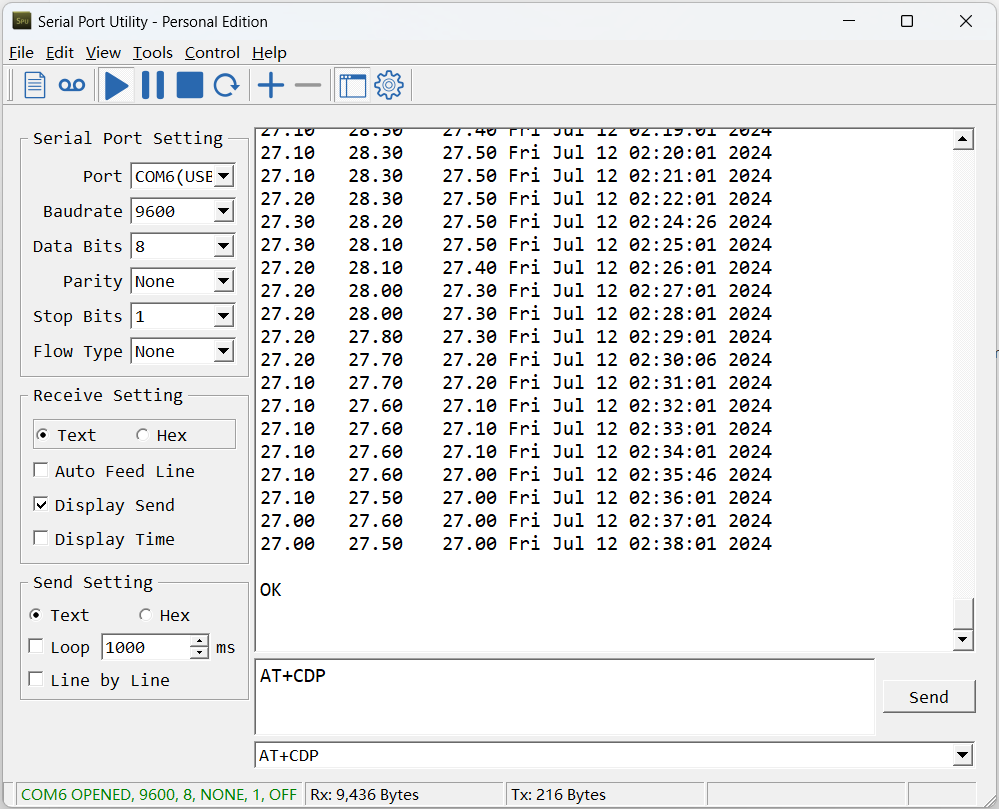Click the new document toolbar icon
This screenshot has width=999, height=809.
(x=34, y=85)
